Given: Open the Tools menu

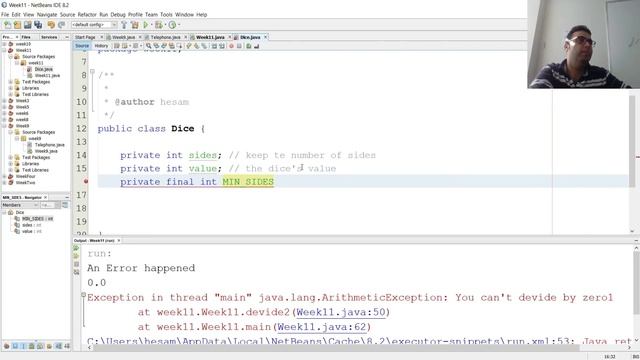Looking at the screenshot, I should pyautogui.click(x=166, y=14).
